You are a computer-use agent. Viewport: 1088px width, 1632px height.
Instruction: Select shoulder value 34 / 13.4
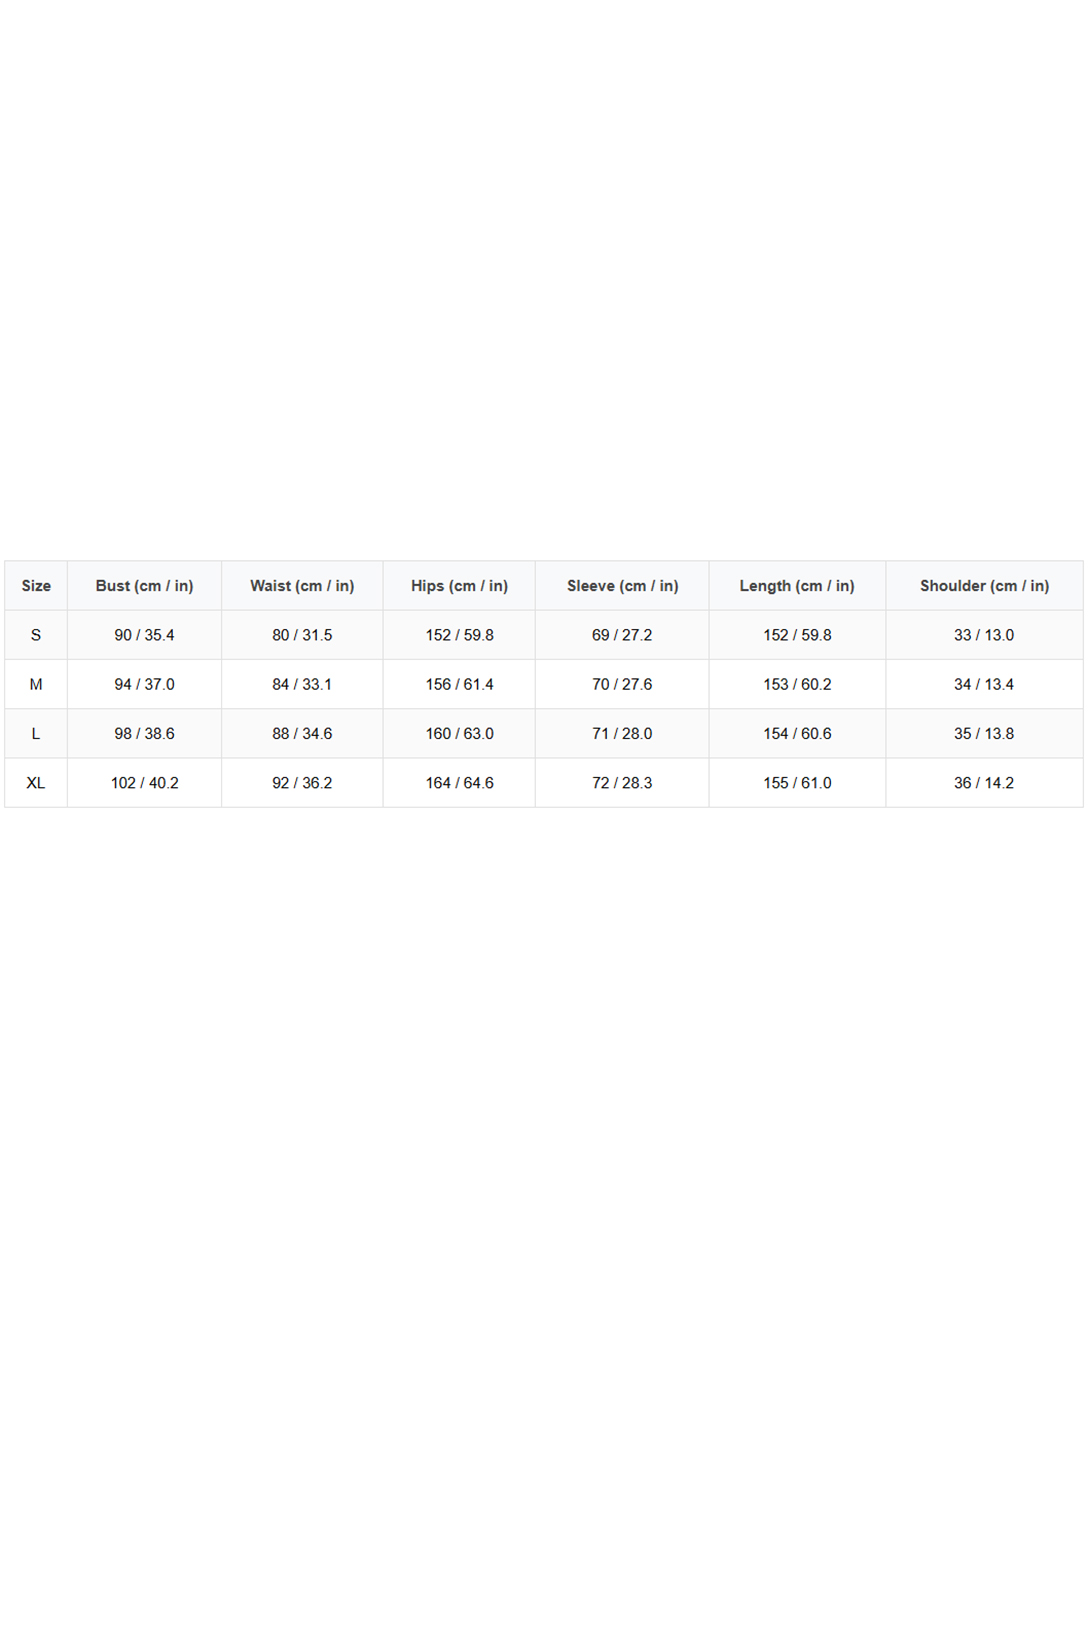984,684
